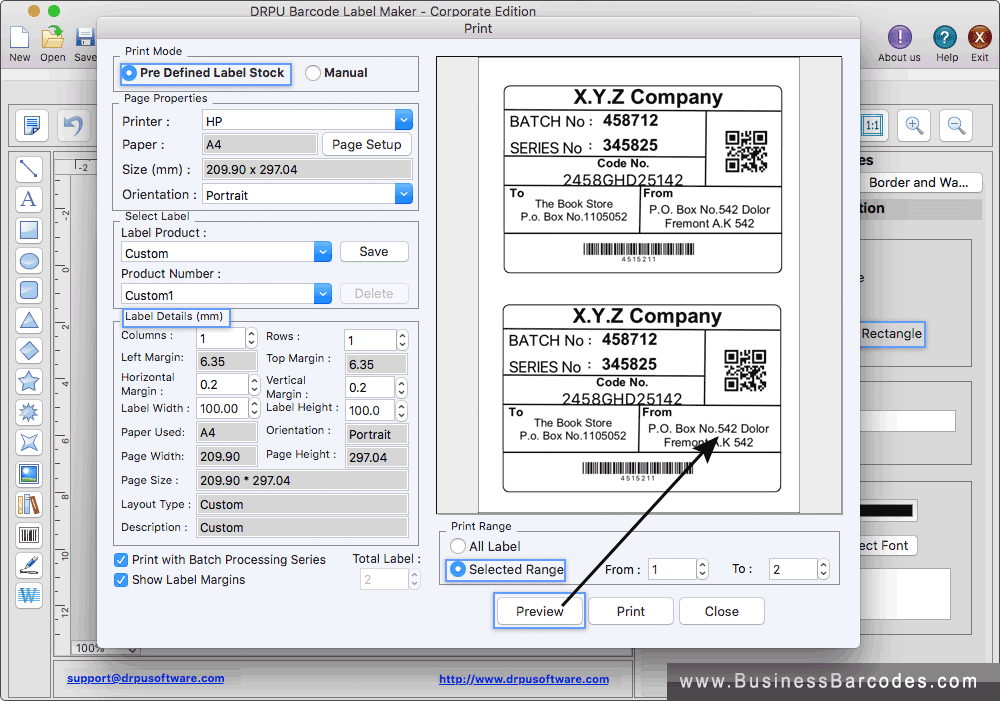Click the Save label product button

(x=374, y=251)
